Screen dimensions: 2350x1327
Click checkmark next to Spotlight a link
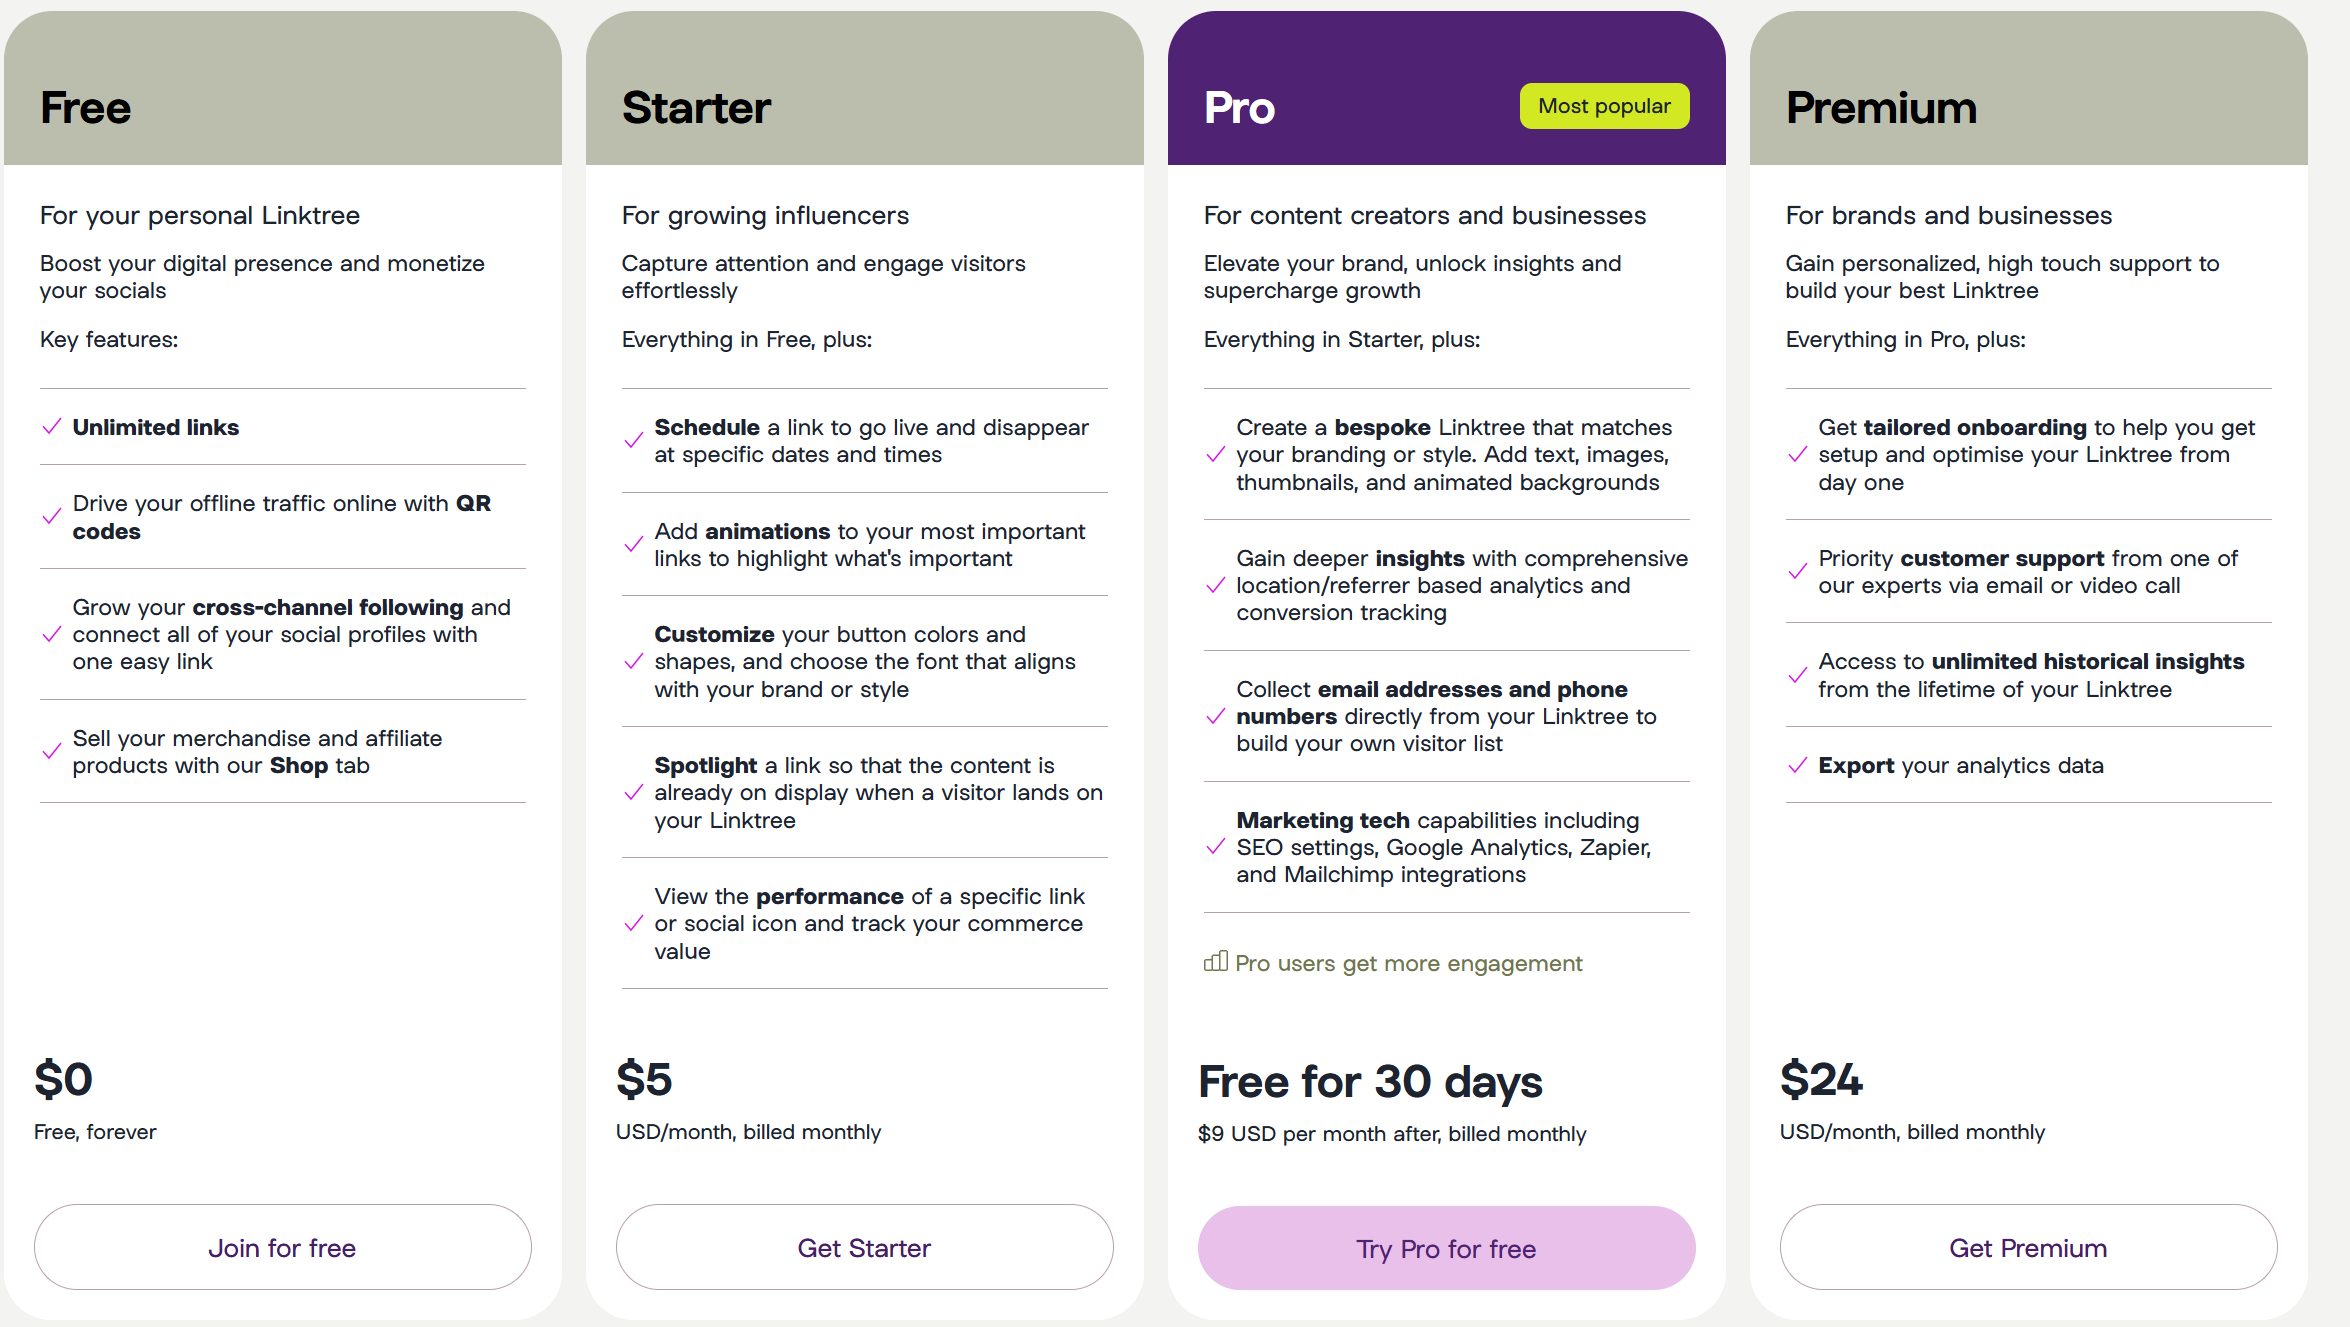coord(634,793)
